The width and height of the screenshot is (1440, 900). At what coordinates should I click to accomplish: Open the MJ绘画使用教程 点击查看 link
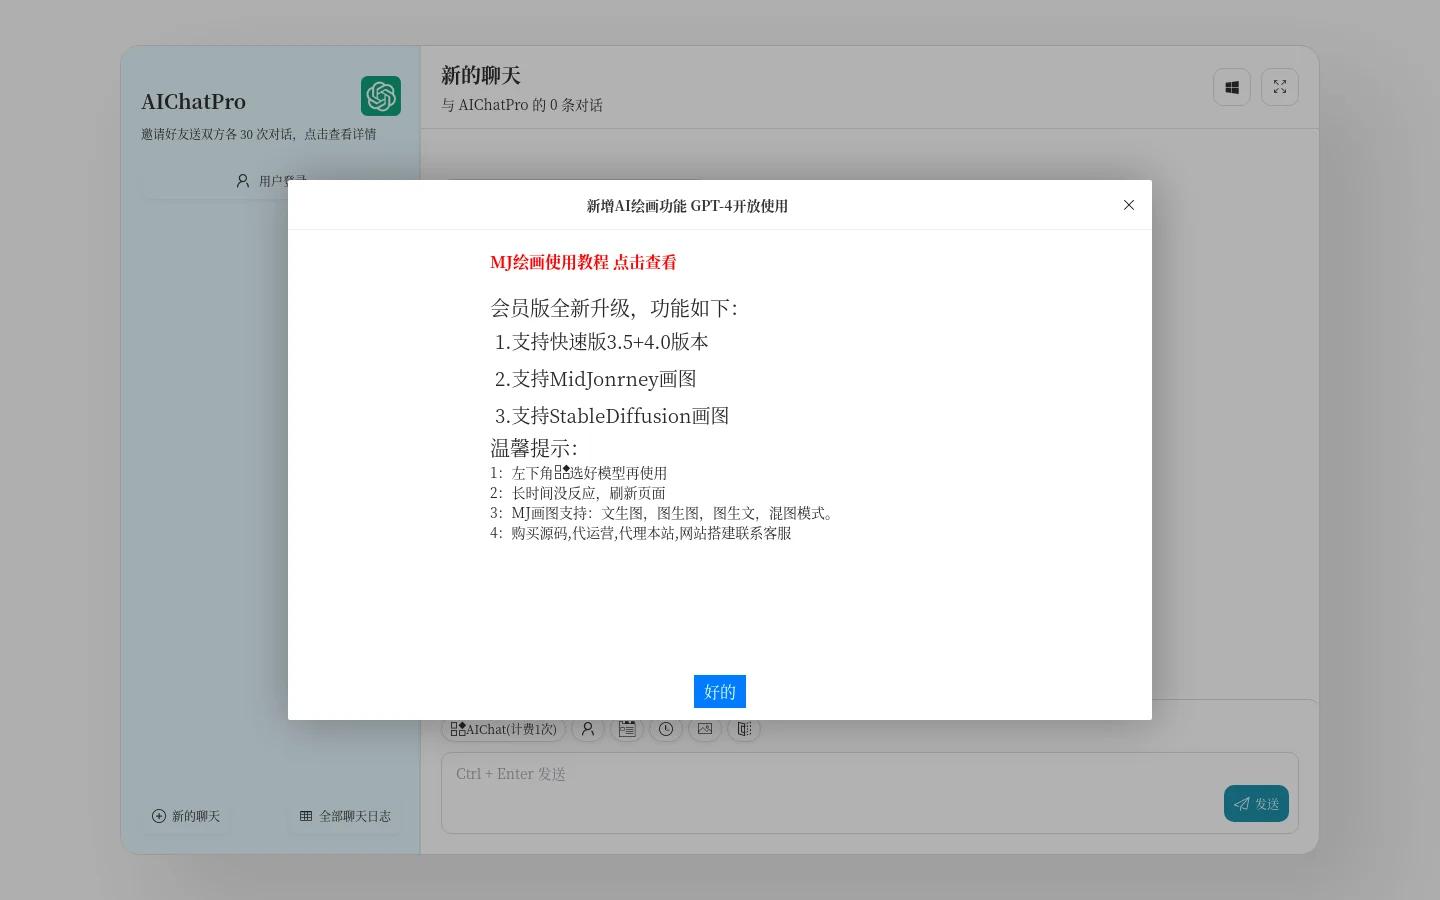tap(583, 262)
